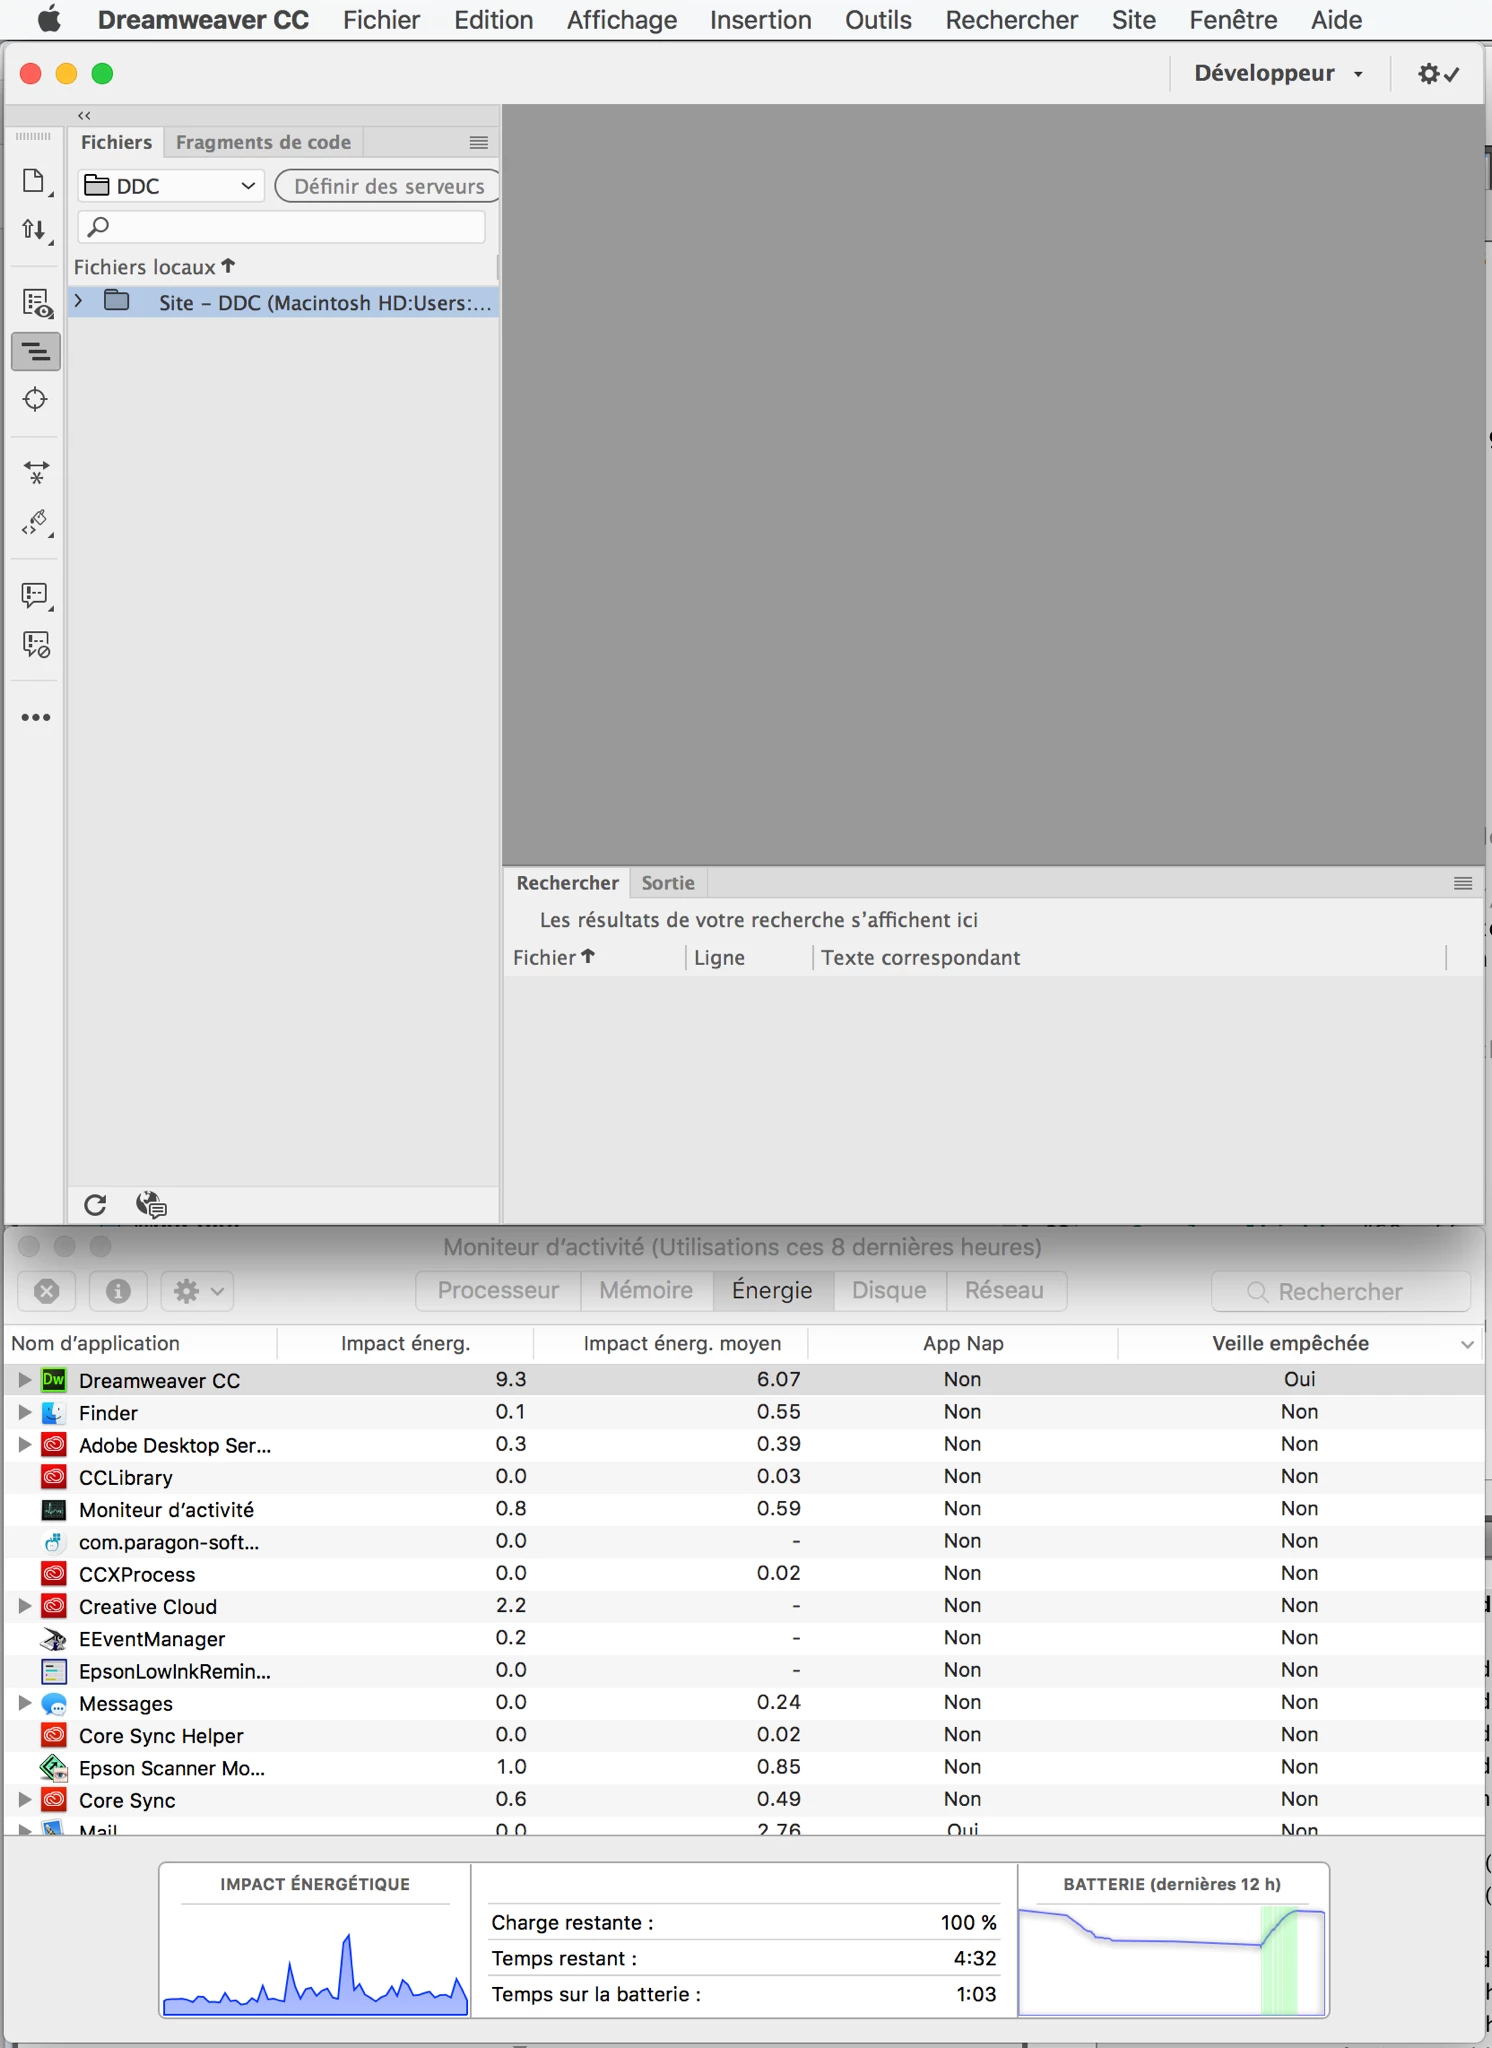Click the Refresh icon in Files panel
Image resolution: width=1492 pixels, height=2048 pixels.
(95, 1205)
